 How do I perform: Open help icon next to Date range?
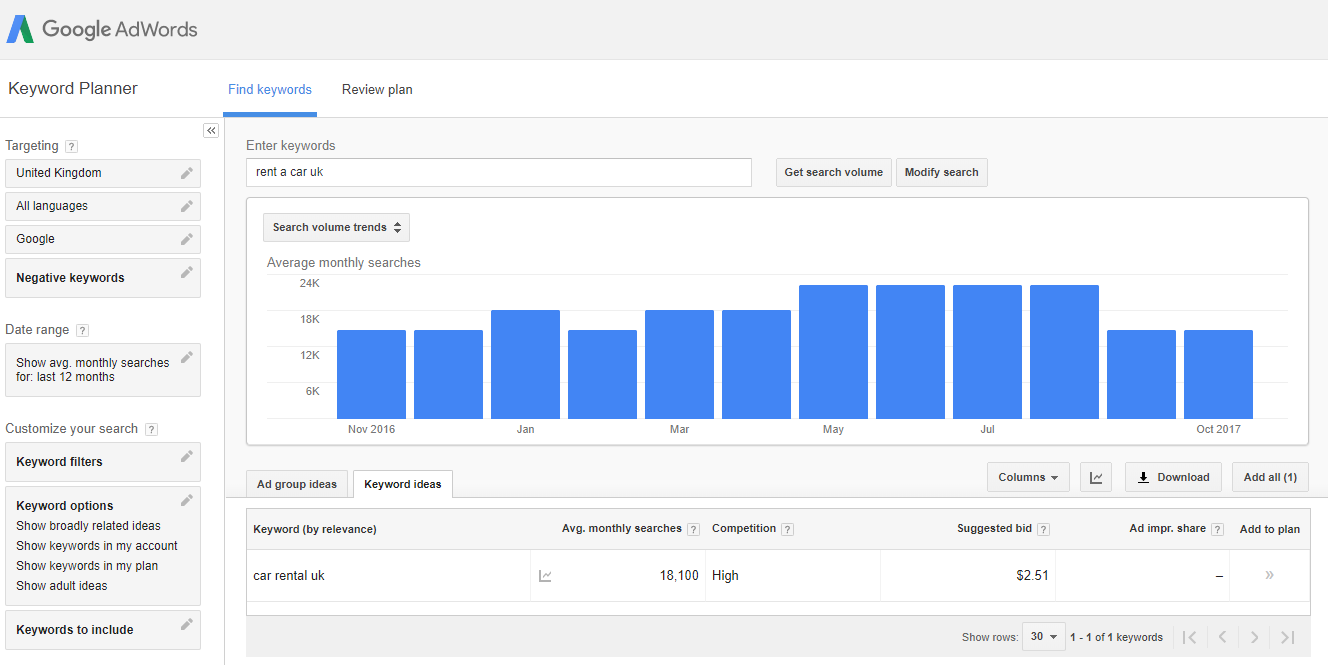(82, 330)
